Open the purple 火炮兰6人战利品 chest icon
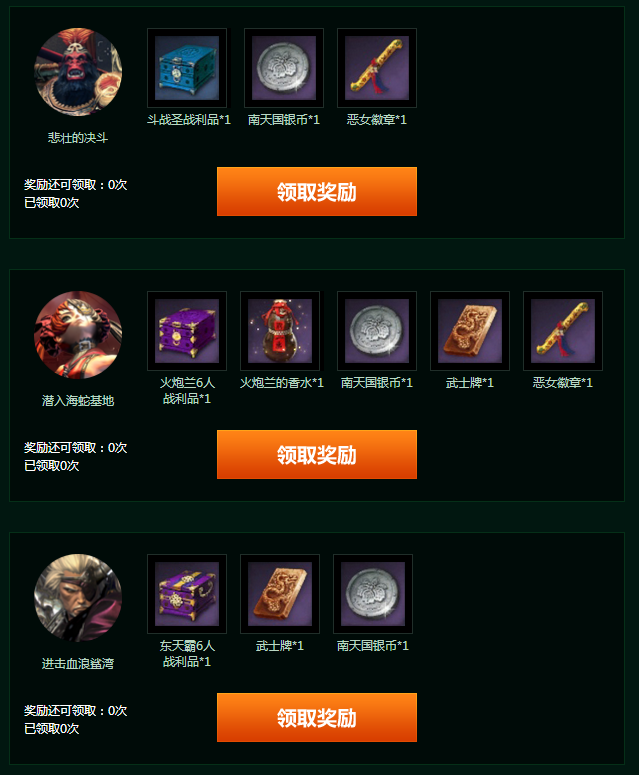The height and width of the screenshot is (775, 639). pyautogui.click(x=187, y=331)
